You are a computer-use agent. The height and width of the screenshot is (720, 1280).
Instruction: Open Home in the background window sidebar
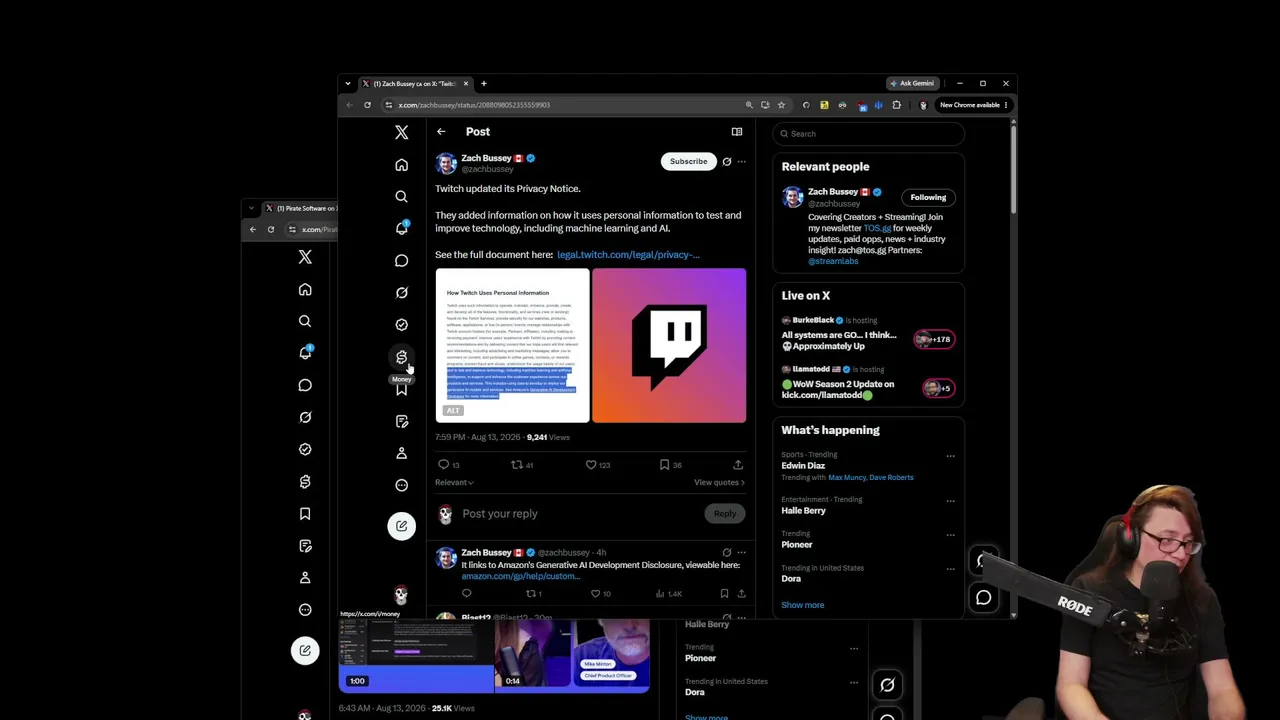tap(305, 290)
